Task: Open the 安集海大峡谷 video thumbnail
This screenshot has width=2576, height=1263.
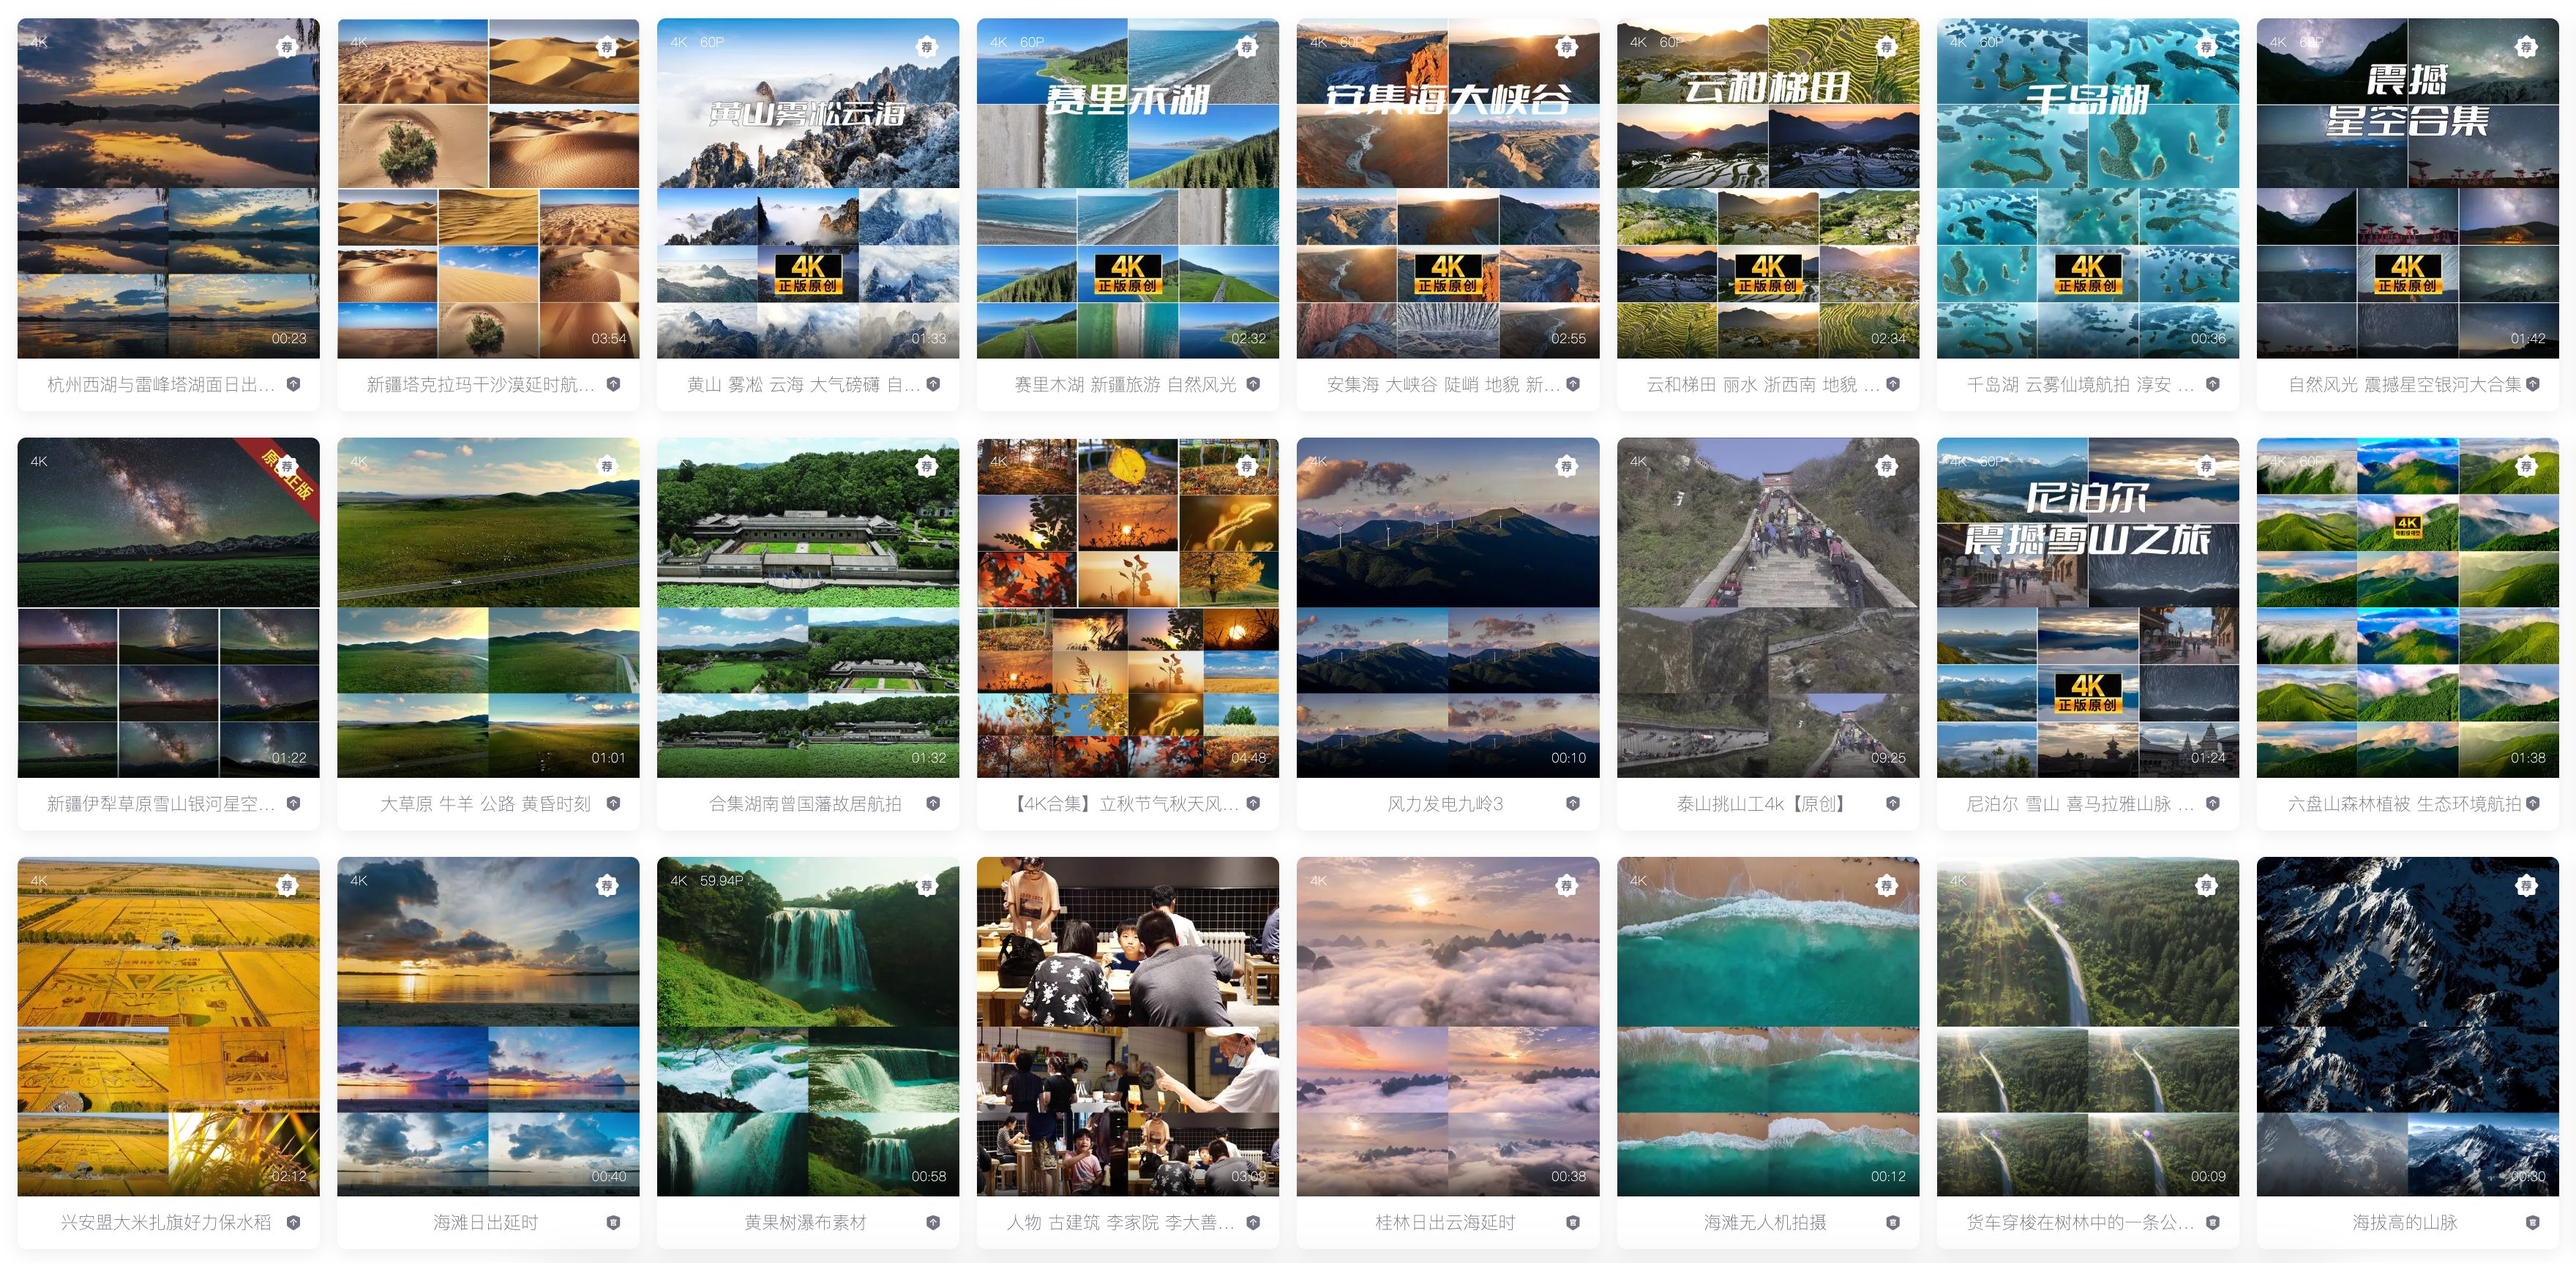Action: click(1448, 188)
